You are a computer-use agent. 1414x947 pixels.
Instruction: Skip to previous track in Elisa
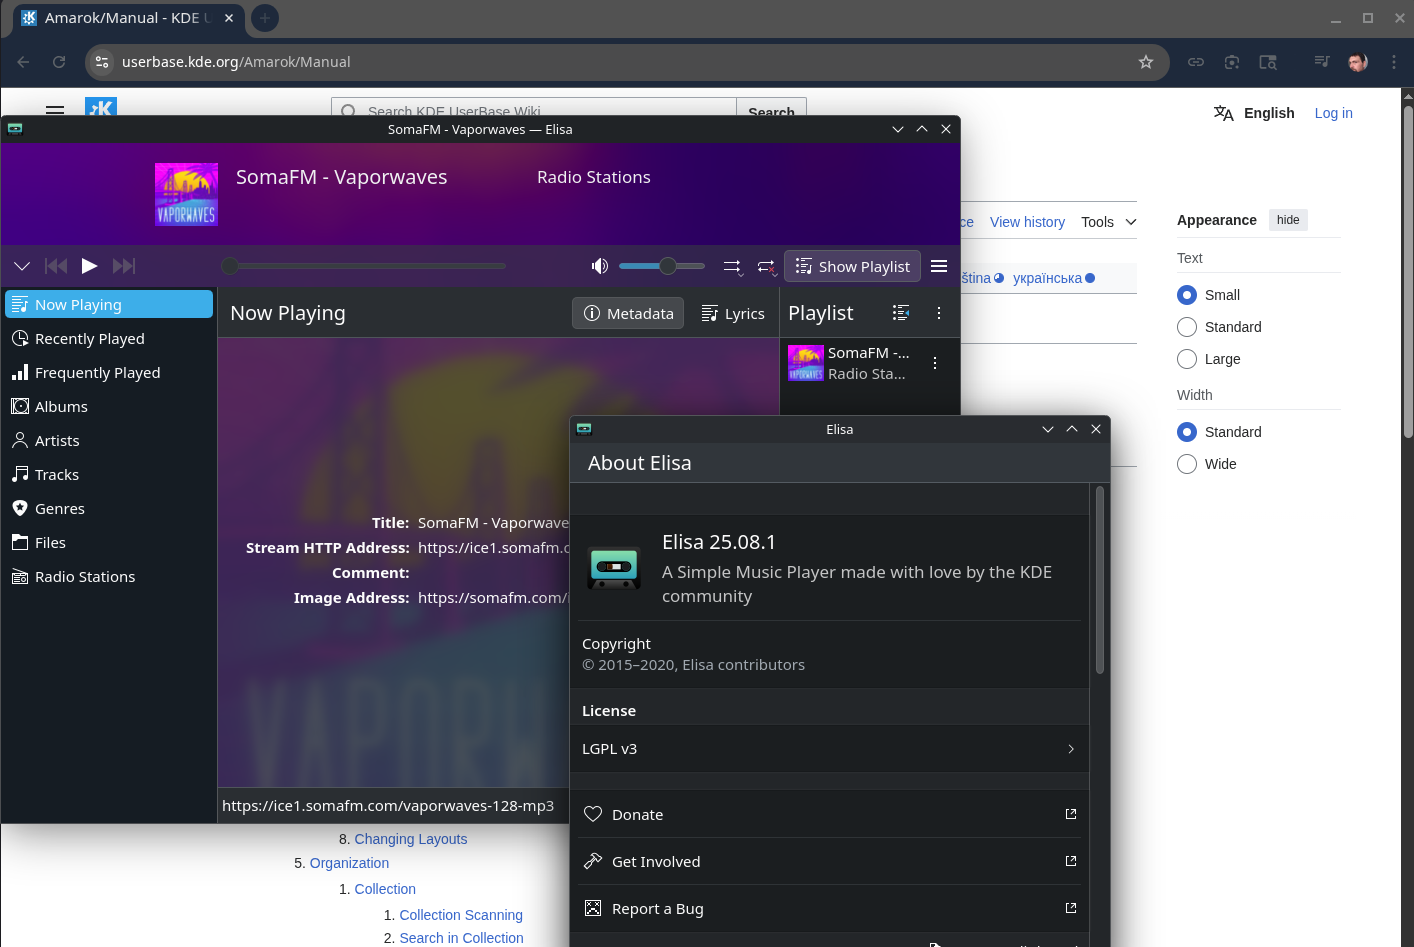[x=56, y=266]
